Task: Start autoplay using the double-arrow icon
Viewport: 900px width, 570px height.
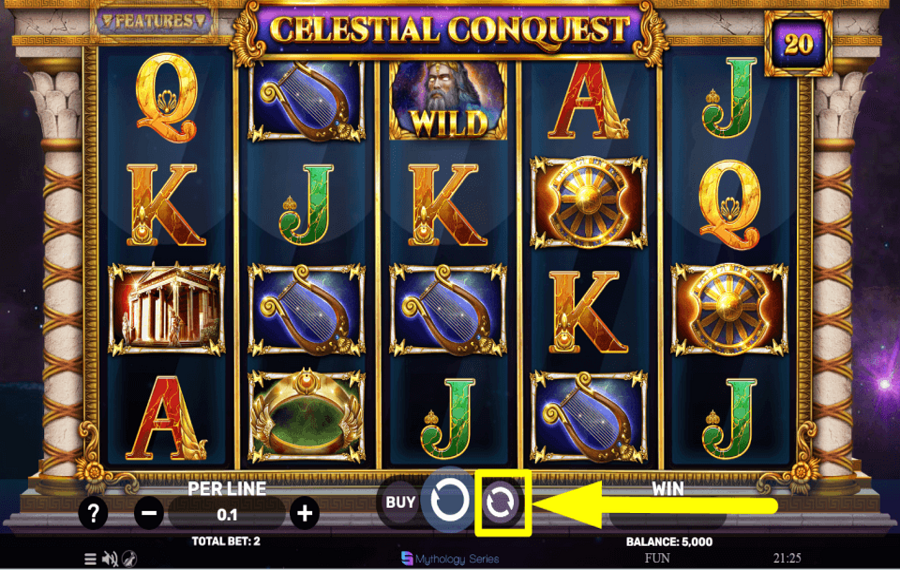Action: coord(501,503)
